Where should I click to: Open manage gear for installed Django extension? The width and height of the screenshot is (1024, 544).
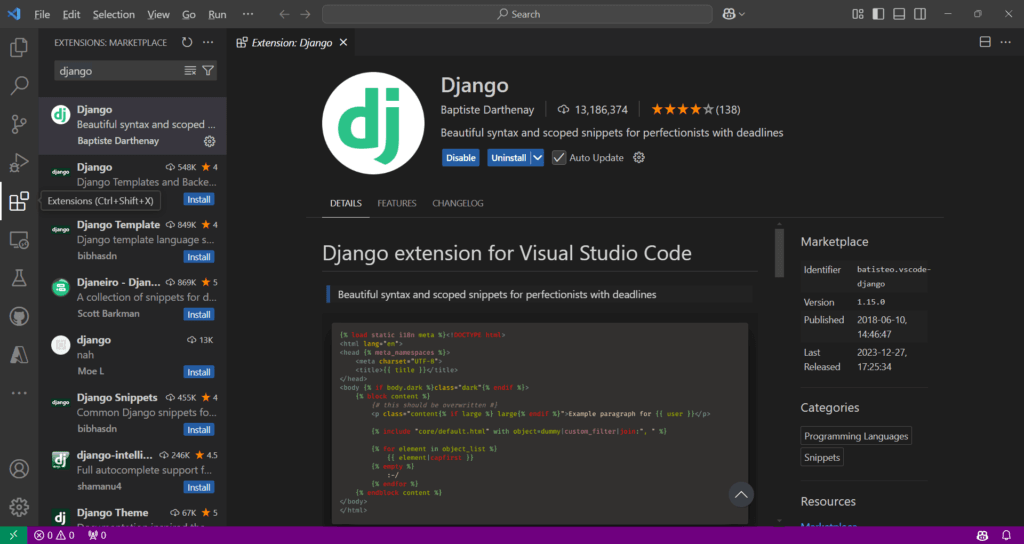[210, 141]
